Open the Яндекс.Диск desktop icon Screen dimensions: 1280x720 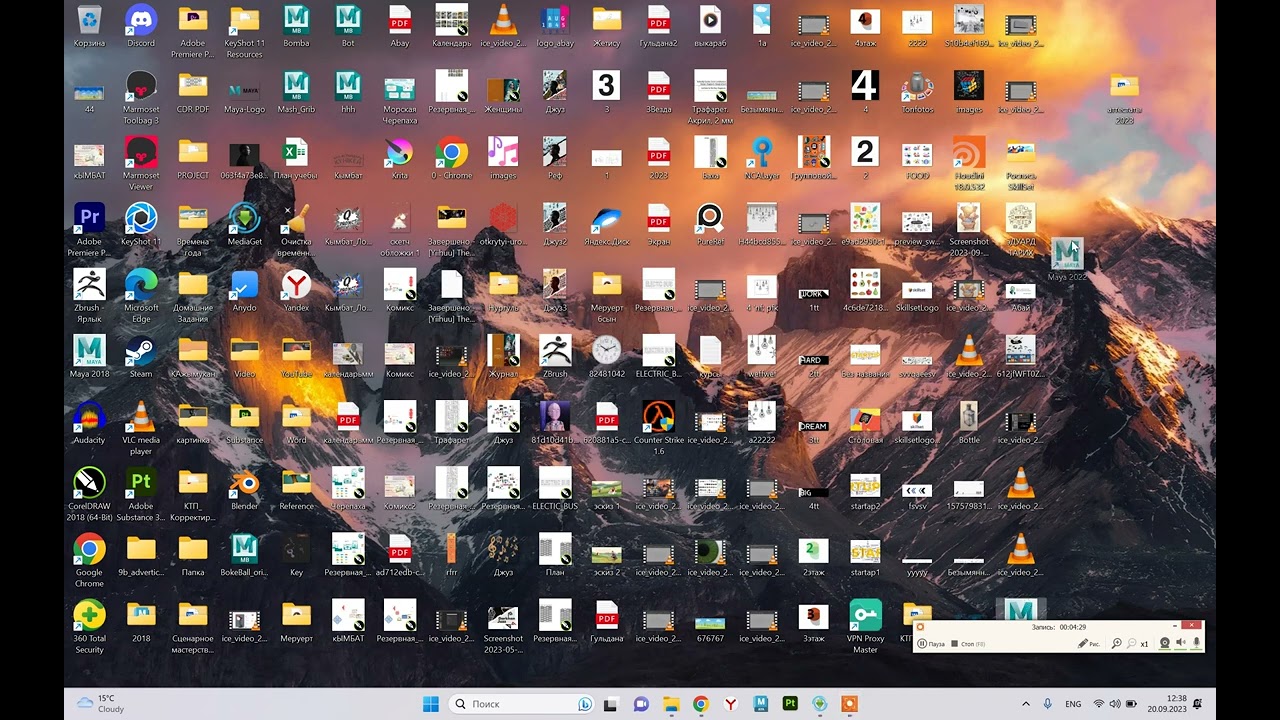click(606, 225)
